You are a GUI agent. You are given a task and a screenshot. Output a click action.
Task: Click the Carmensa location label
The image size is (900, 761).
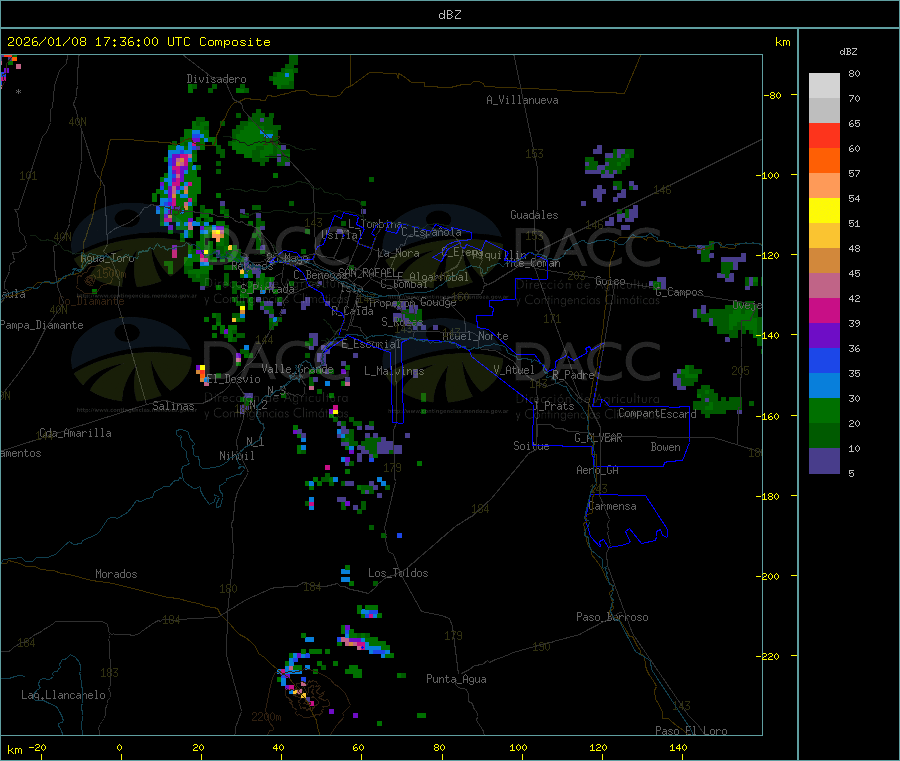pos(612,506)
